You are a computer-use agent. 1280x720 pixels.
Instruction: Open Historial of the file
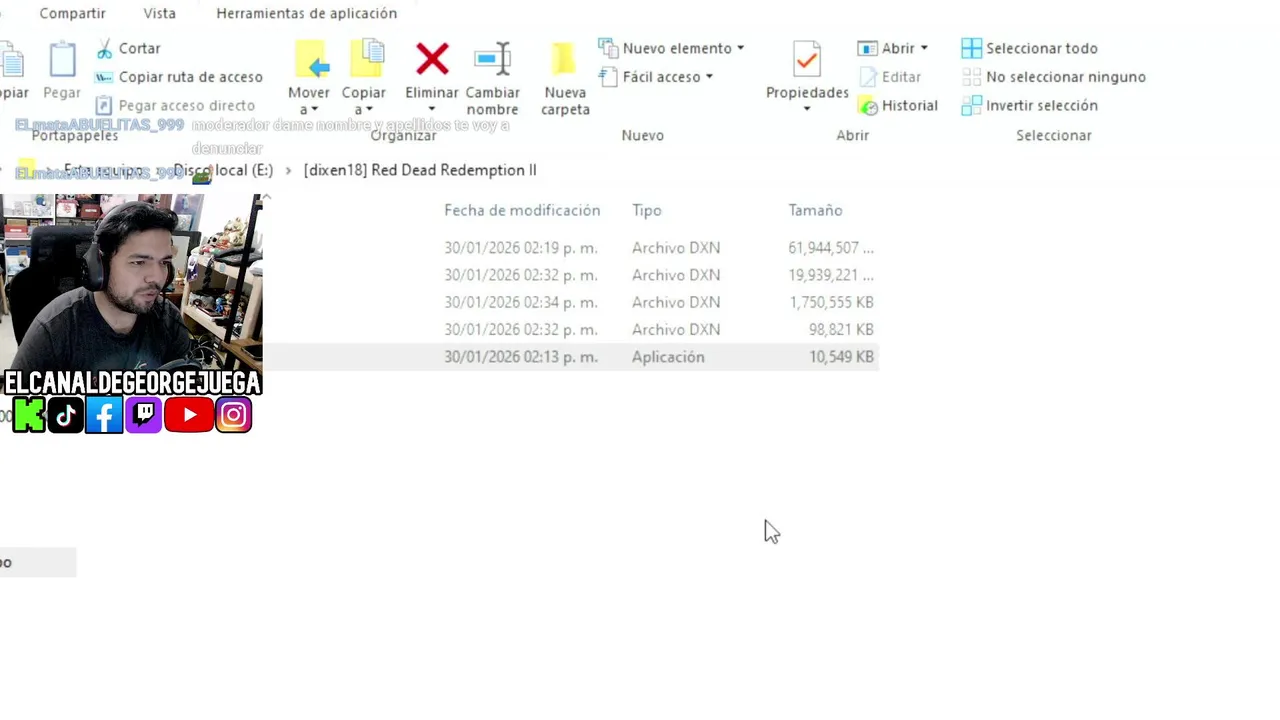coord(898,105)
